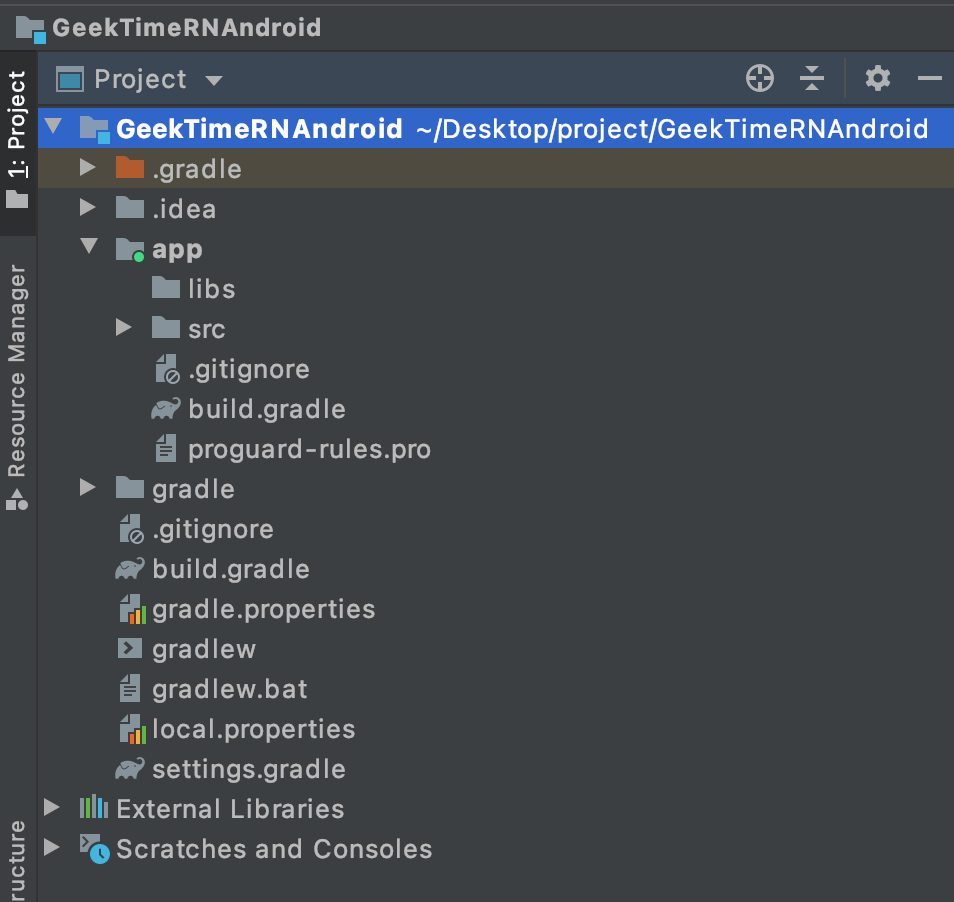Image resolution: width=954 pixels, height=902 pixels.
Task: Click the Scratches and Consoles icon
Action: click(x=94, y=849)
